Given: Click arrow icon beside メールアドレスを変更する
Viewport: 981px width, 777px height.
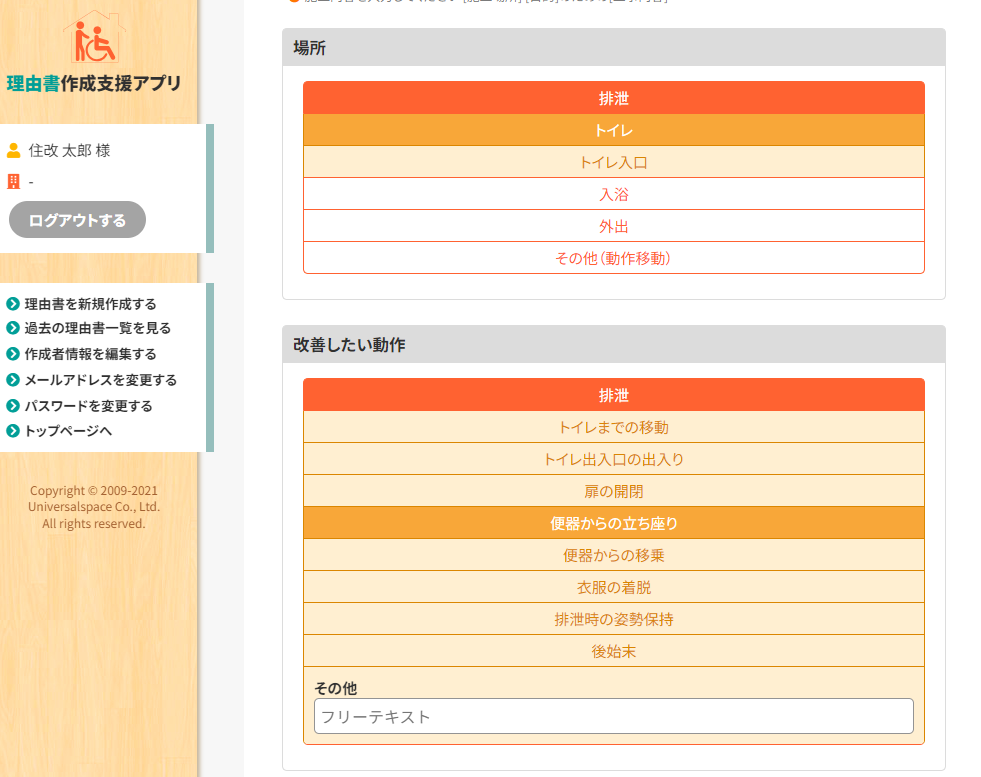Looking at the screenshot, I should [13, 380].
